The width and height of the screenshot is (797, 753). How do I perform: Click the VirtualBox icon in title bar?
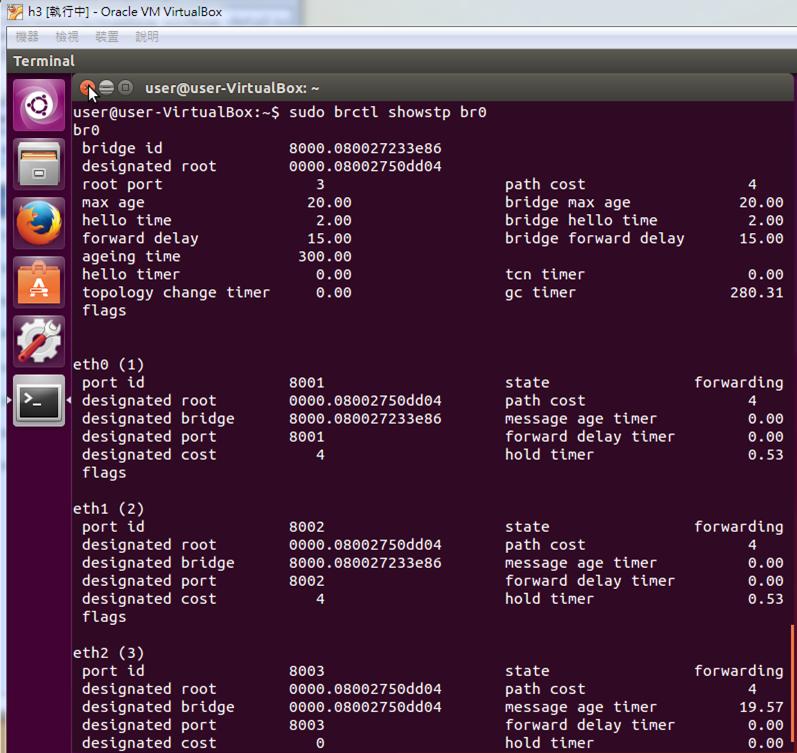14,12
